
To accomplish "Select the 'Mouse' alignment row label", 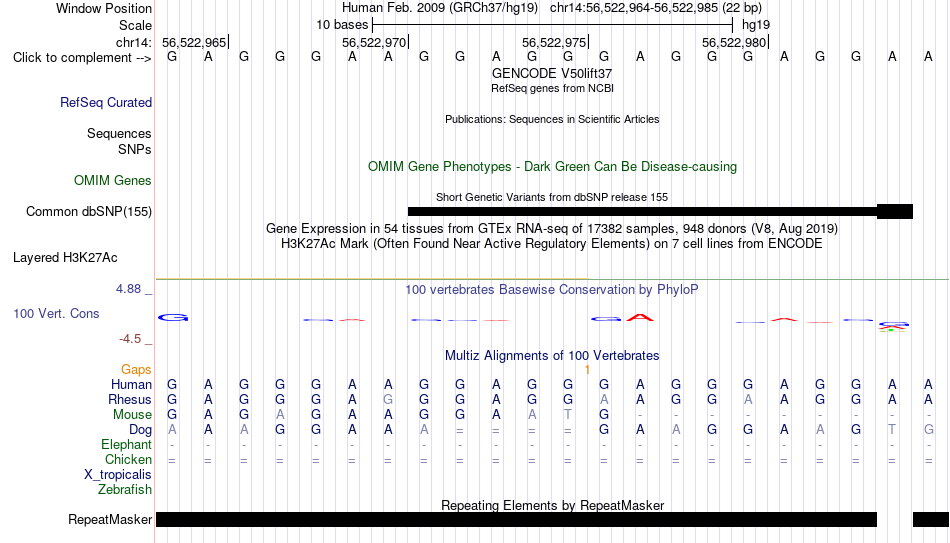I will (132, 415).
